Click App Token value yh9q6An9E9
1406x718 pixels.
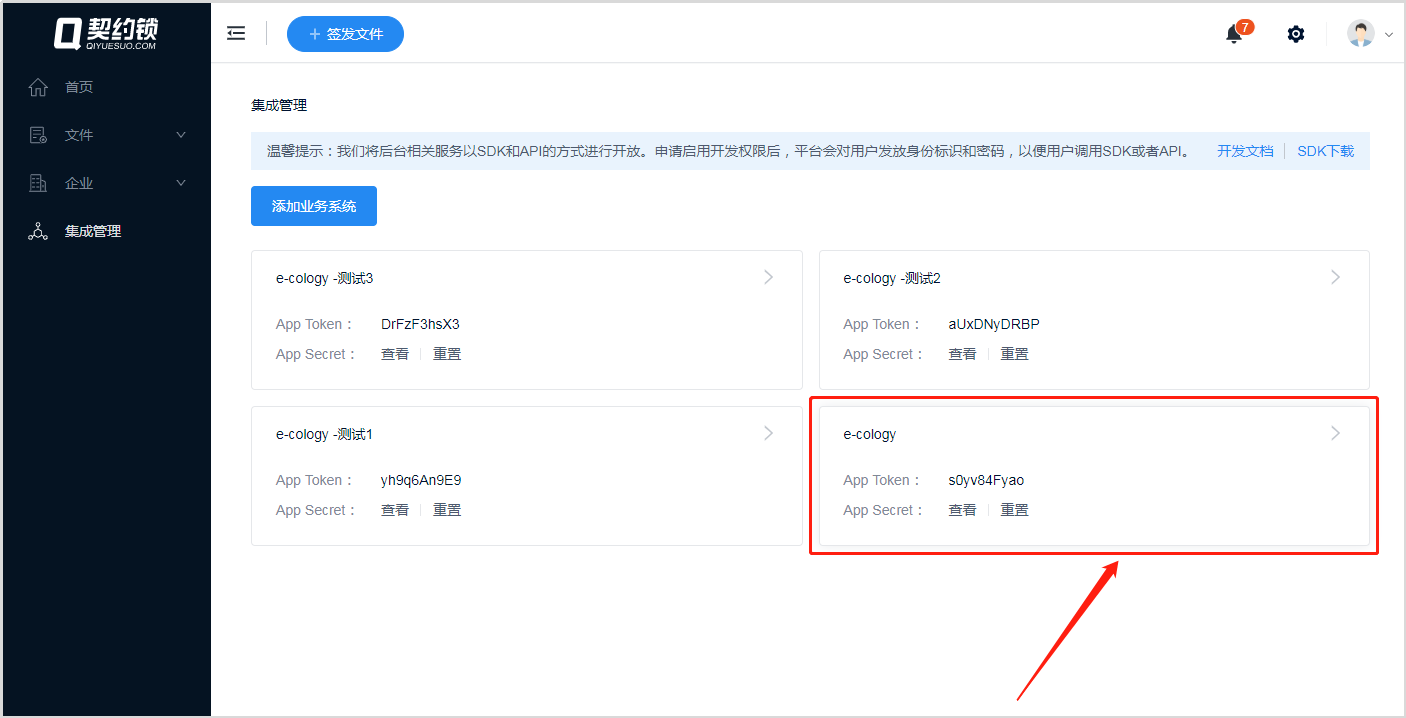click(x=421, y=480)
